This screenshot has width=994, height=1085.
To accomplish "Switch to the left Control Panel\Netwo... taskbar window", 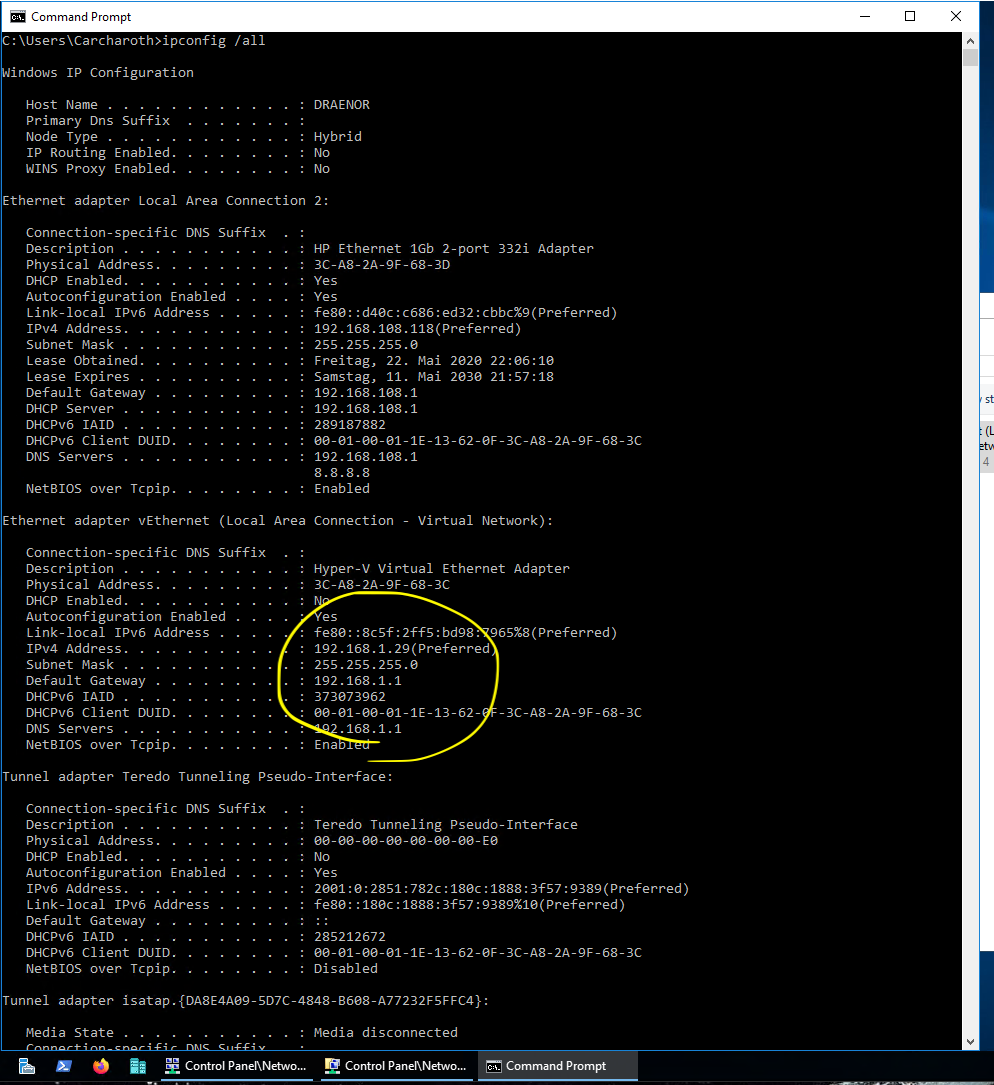I will [x=236, y=1066].
